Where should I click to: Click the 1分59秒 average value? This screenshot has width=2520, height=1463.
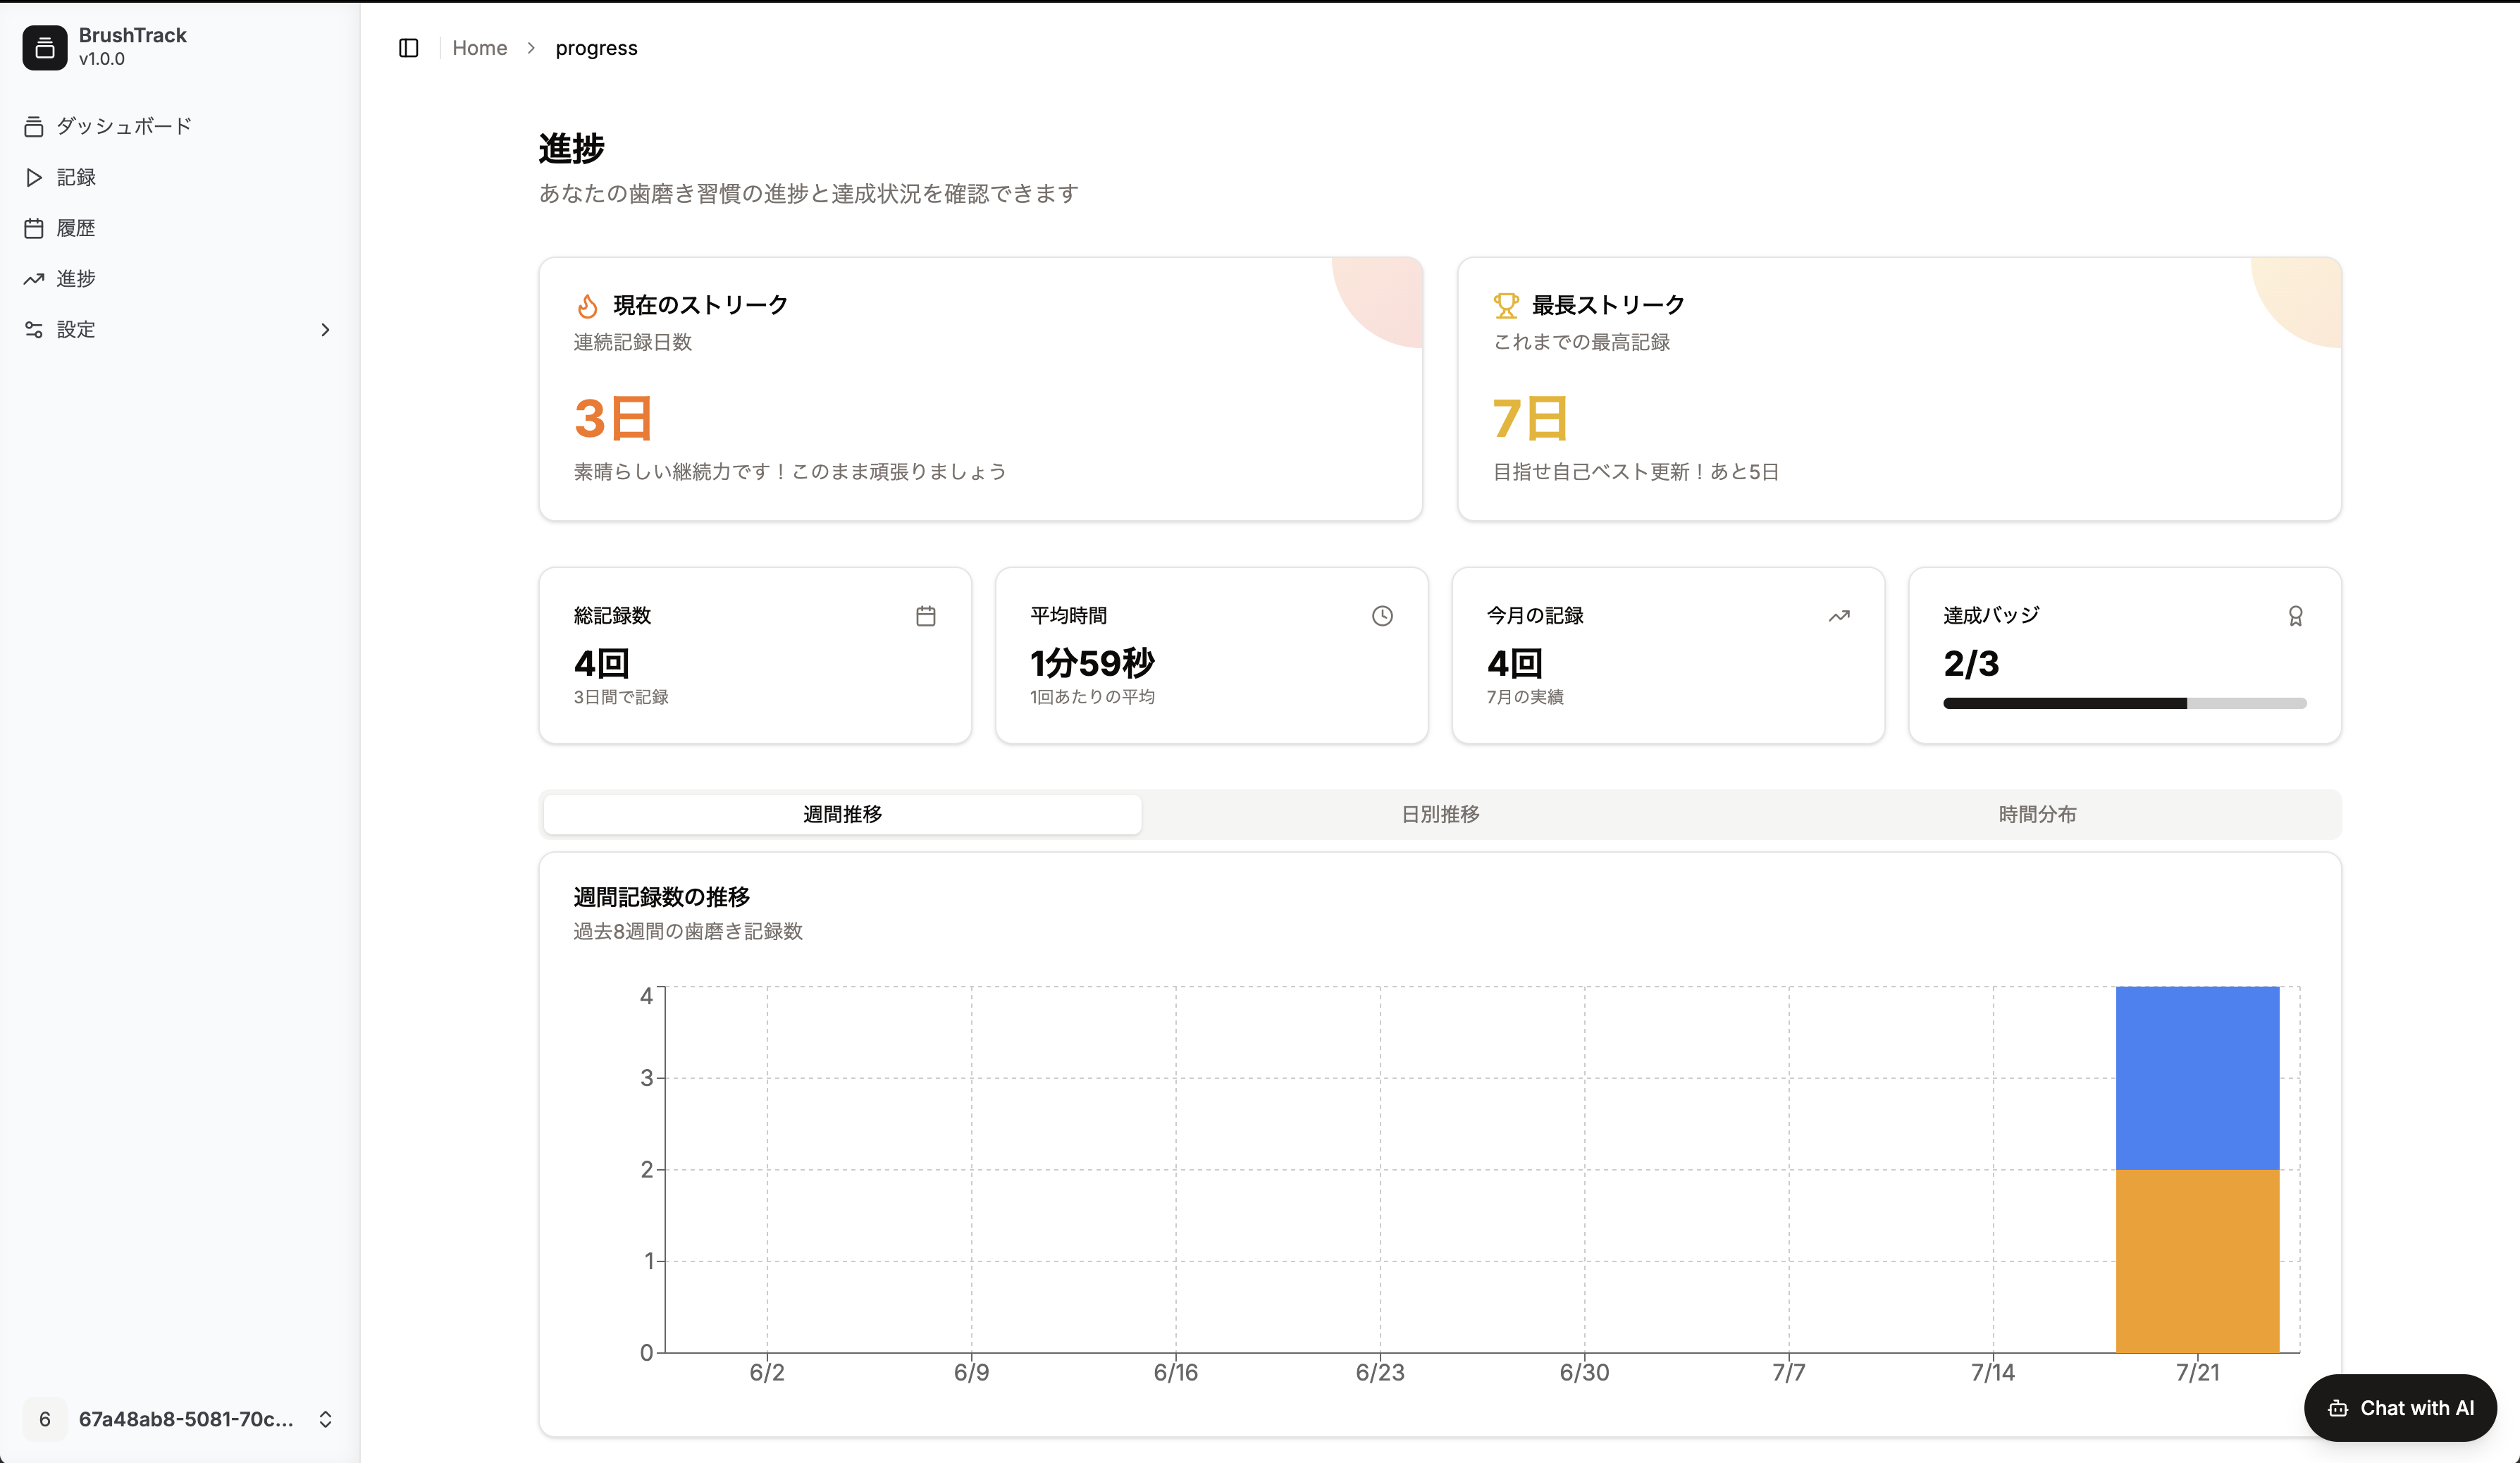tap(1092, 663)
